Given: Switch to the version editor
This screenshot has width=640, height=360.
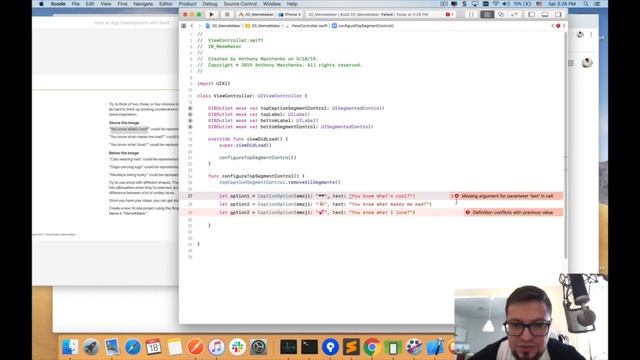Looking at the screenshot, I should (514, 14).
